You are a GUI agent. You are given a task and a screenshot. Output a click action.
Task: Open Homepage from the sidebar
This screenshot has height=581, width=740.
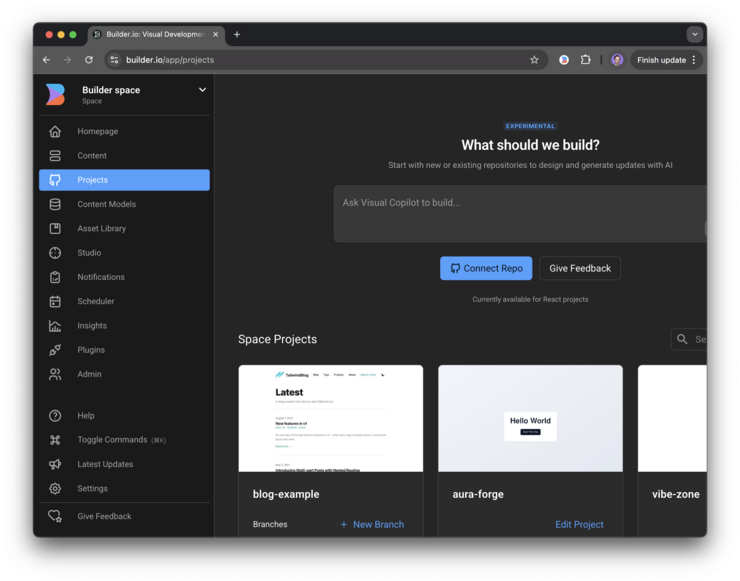click(x=125, y=131)
